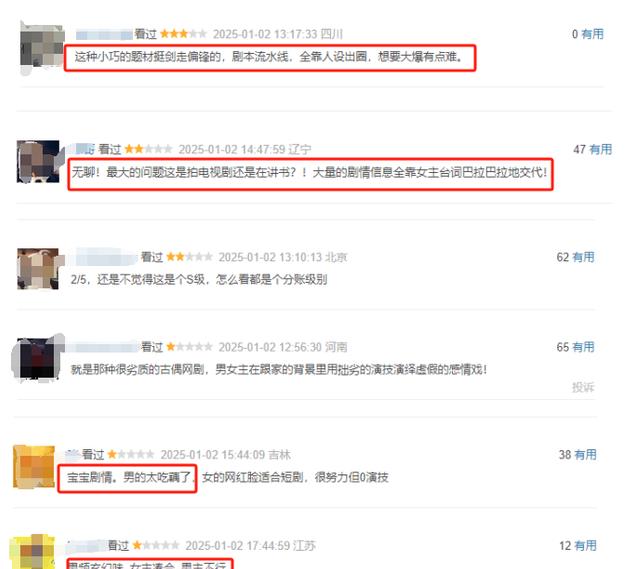Click the three-star rating of Sichuan review
Viewport: 636px width, 569px height.
pyautogui.click(x=183, y=34)
